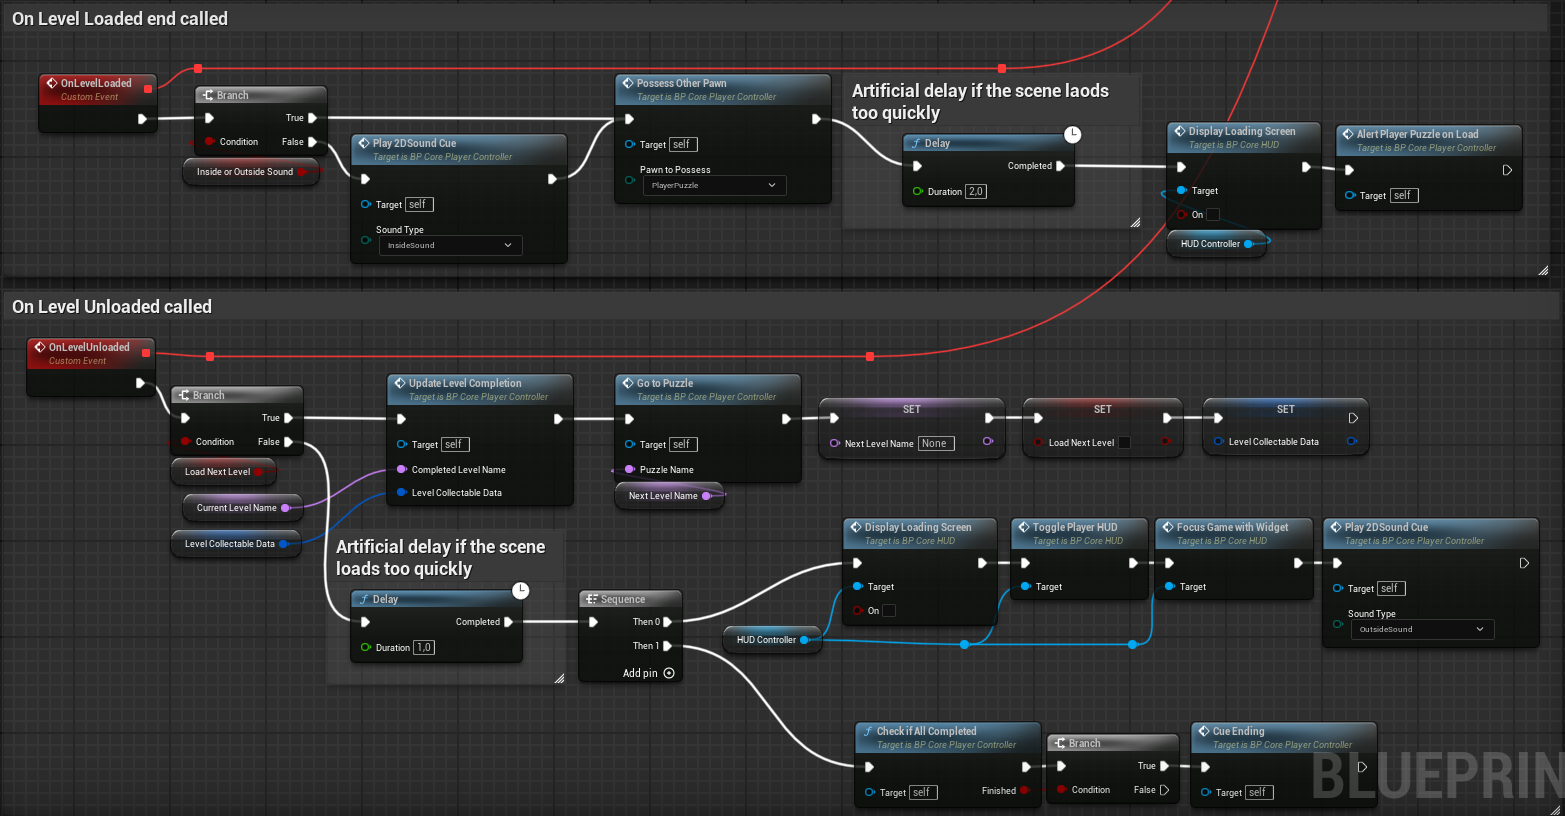Click the Duration 2.0 input field
The width and height of the screenshot is (1565, 816).
pyautogui.click(x=976, y=191)
